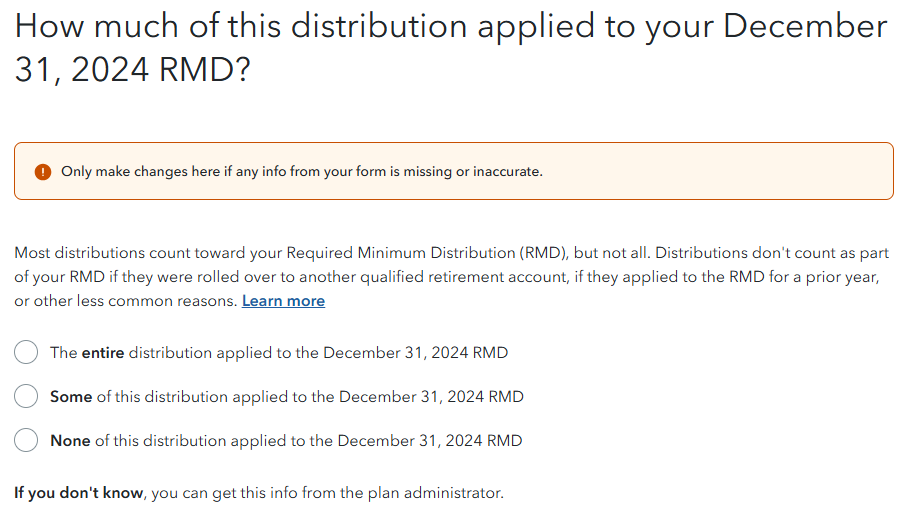Click the bold word 'None' in the third option
Viewport: 901px width, 522px height.
click(70, 440)
